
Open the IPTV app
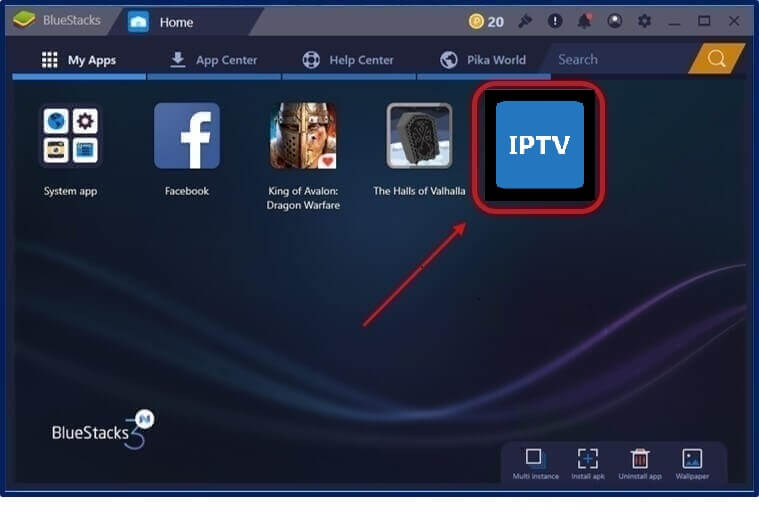[x=539, y=145]
